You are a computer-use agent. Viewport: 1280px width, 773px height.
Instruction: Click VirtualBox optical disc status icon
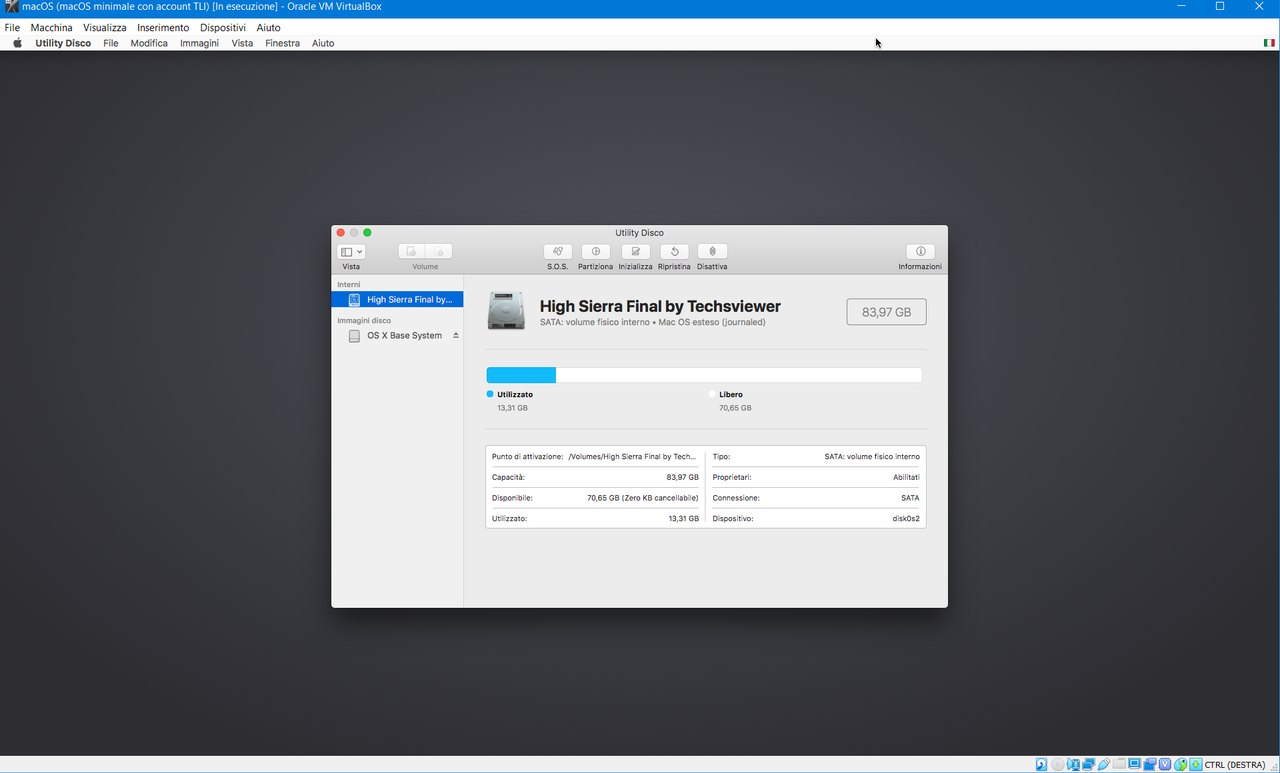click(x=1058, y=765)
